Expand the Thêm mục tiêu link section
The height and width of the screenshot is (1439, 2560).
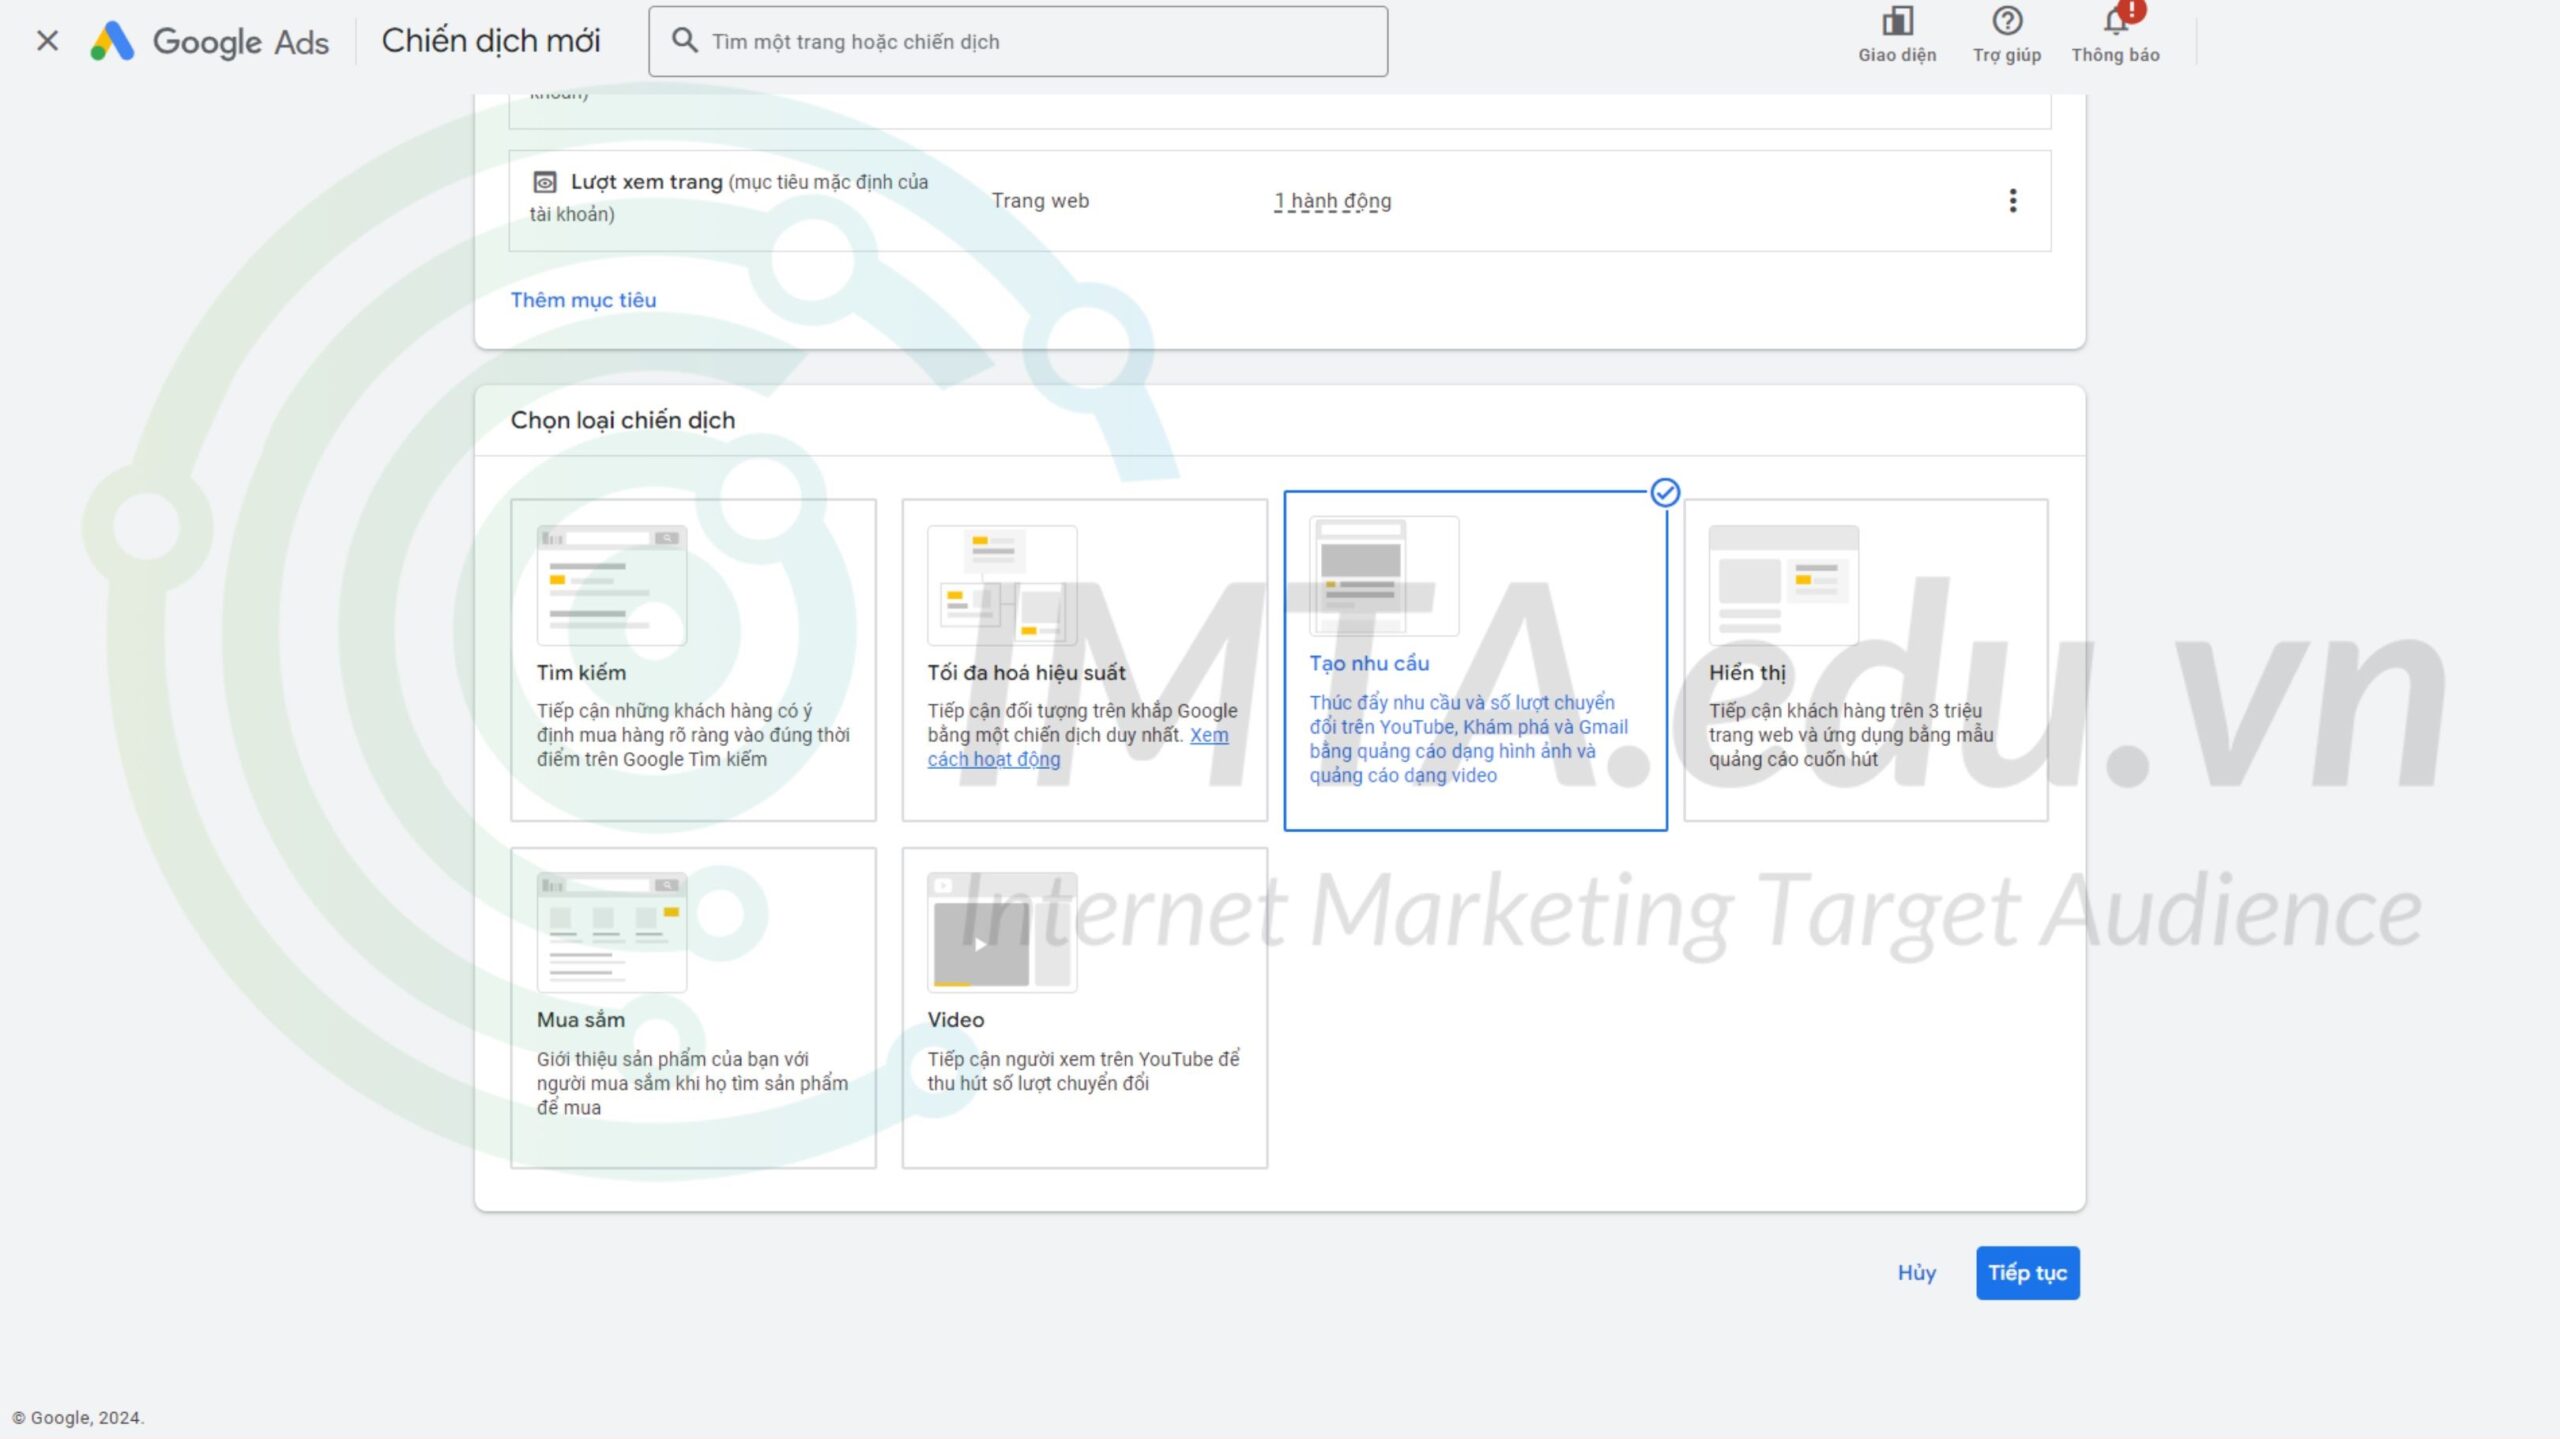582,299
